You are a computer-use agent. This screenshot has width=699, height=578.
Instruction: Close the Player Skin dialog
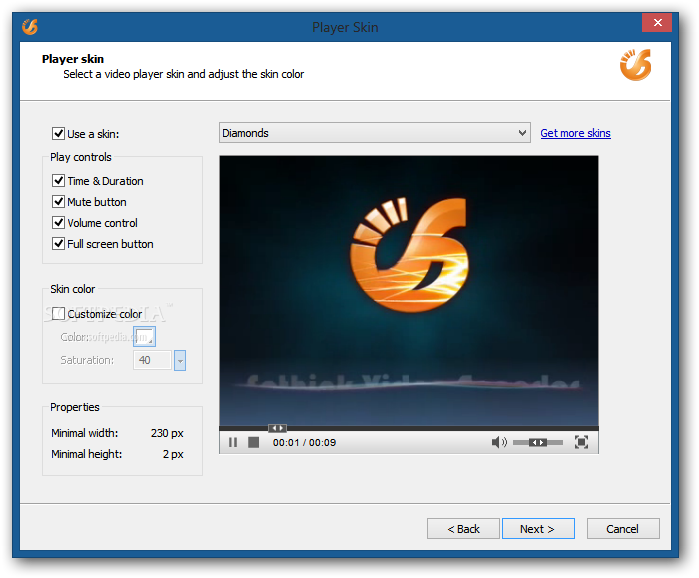pos(657,23)
